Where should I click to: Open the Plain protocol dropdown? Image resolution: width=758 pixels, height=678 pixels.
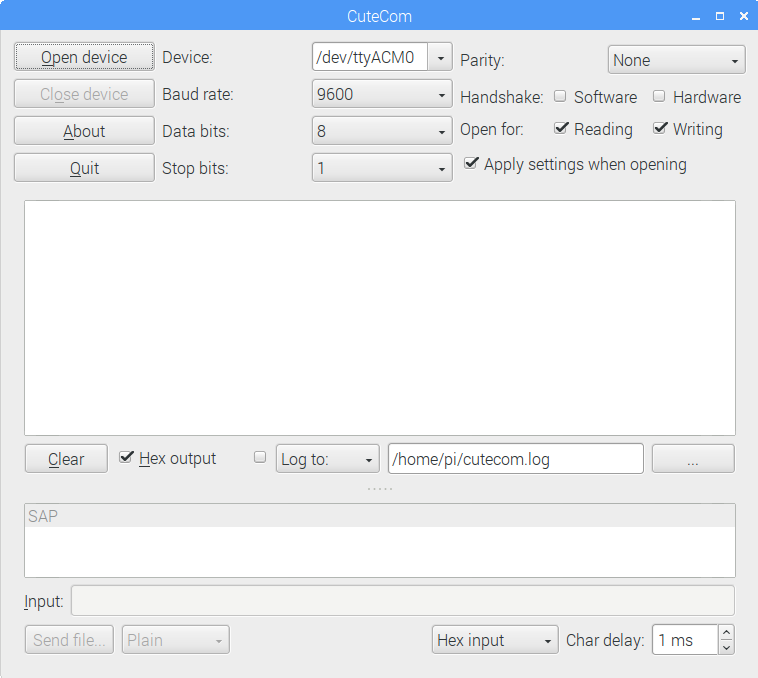[175, 640]
